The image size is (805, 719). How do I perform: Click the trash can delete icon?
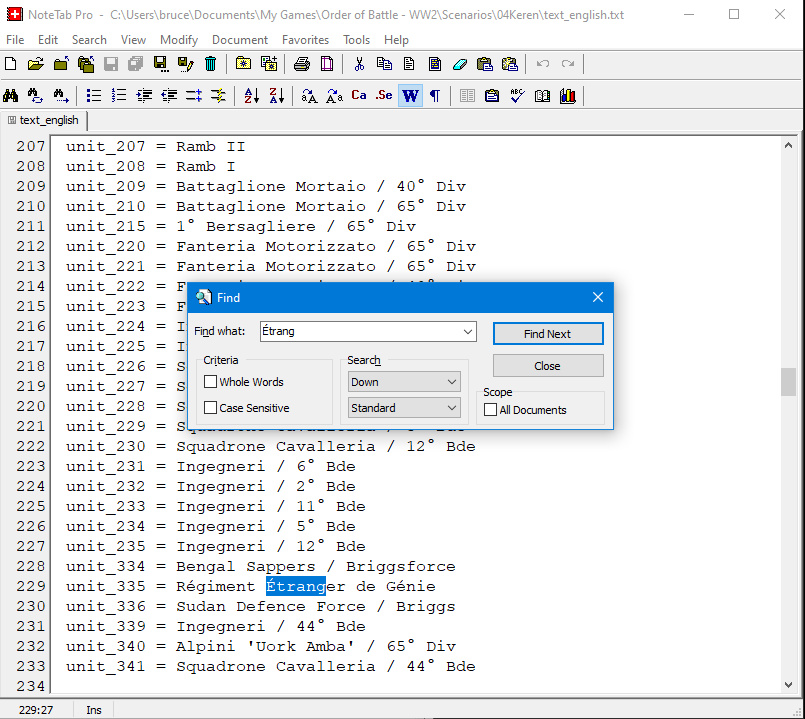pyautogui.click(x=210, y=64)
